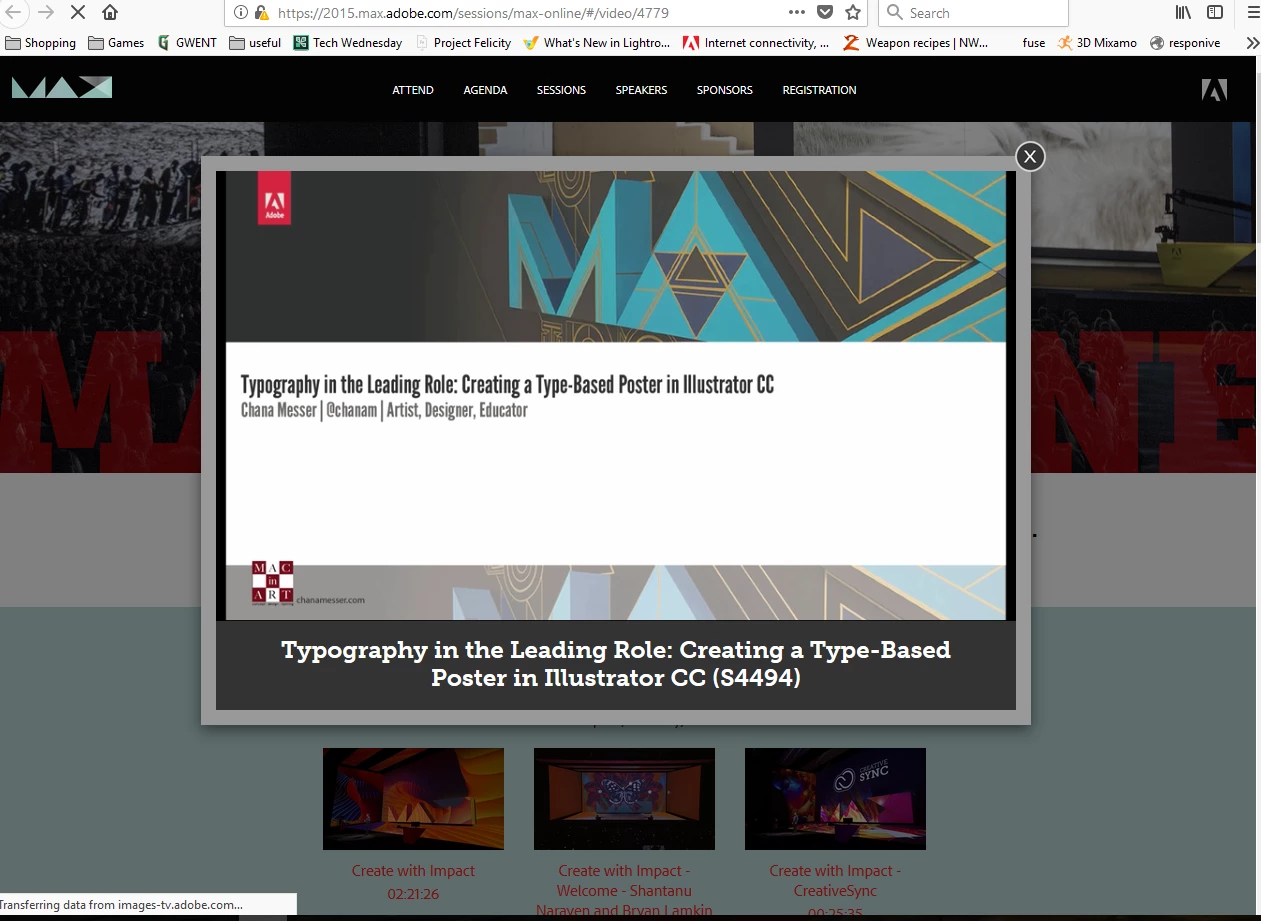The height and width of the screenshot is (921, 1261).
Task: Open Create with Impact CreativeSync link
Action: [x=835, y=881]
